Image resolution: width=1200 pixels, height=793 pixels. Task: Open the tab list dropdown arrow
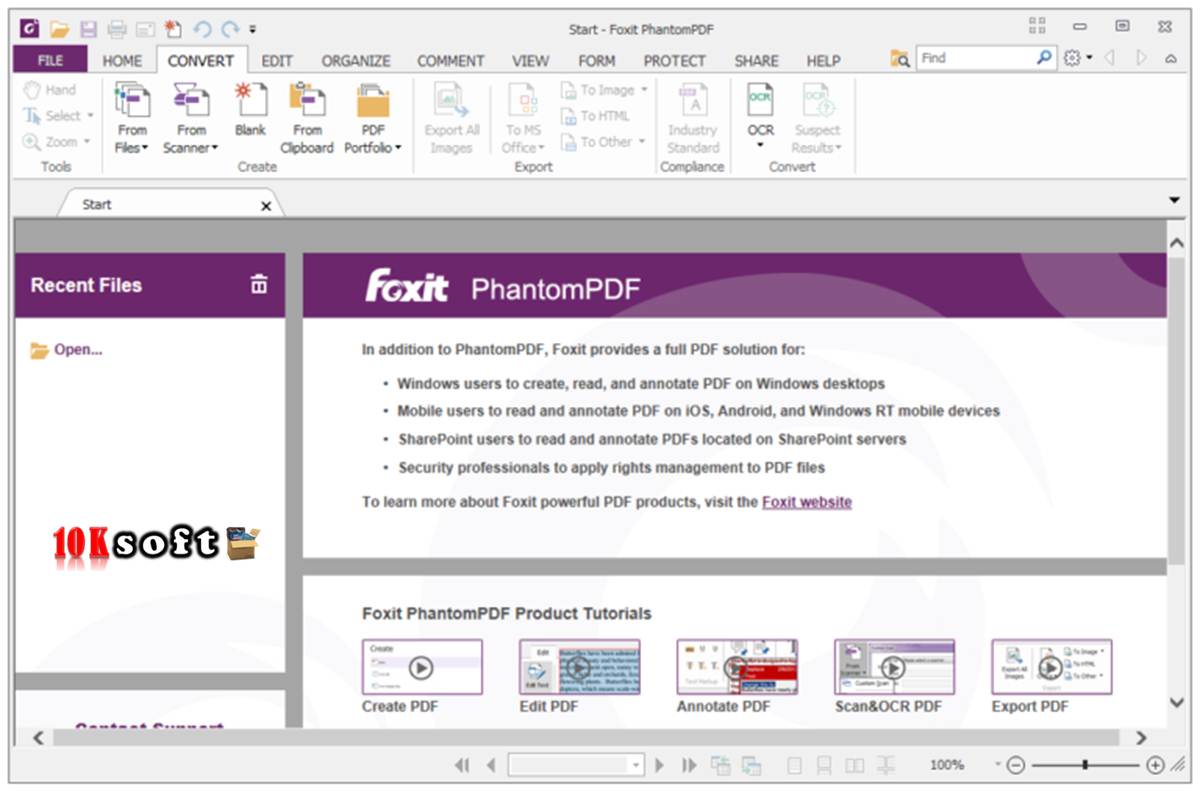1174,201
